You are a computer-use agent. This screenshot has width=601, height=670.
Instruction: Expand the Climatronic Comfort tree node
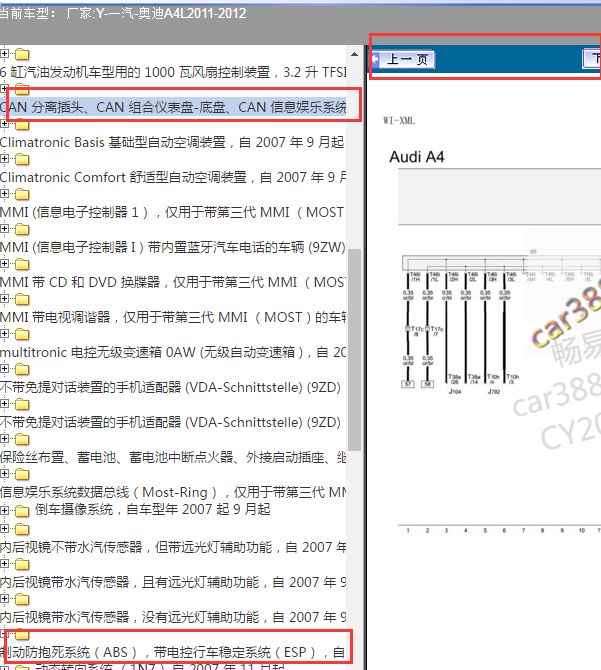coord(4,159)
